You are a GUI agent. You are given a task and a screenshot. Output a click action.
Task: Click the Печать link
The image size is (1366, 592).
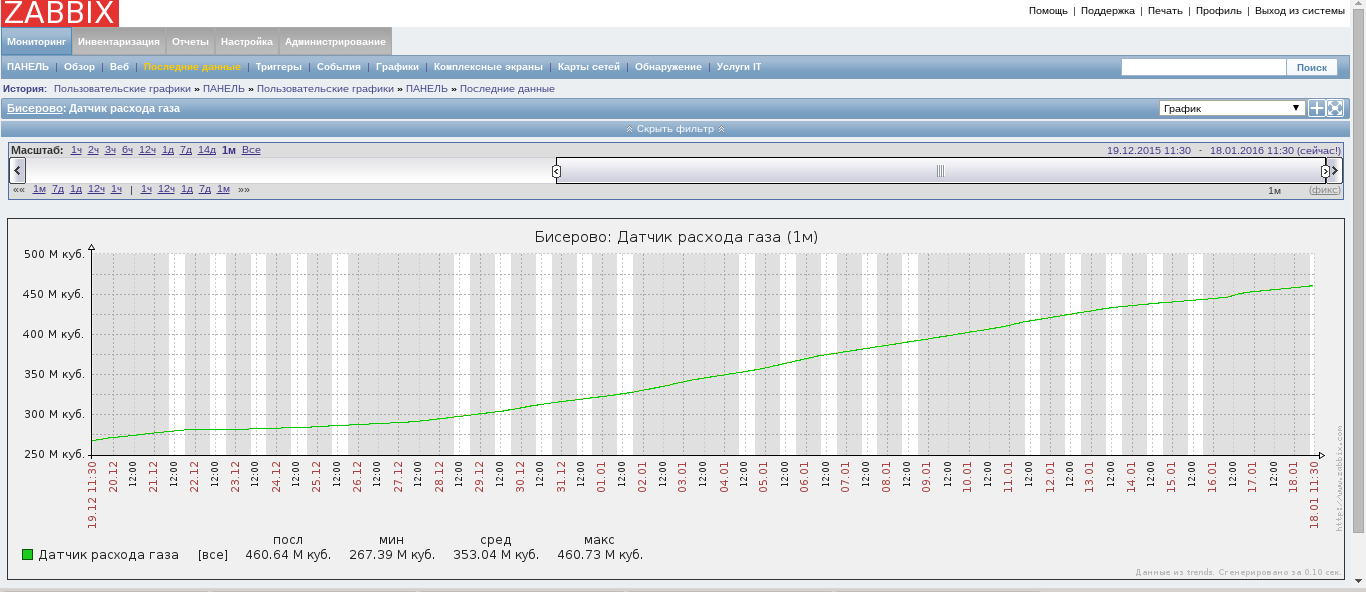tap(1165, 11)
